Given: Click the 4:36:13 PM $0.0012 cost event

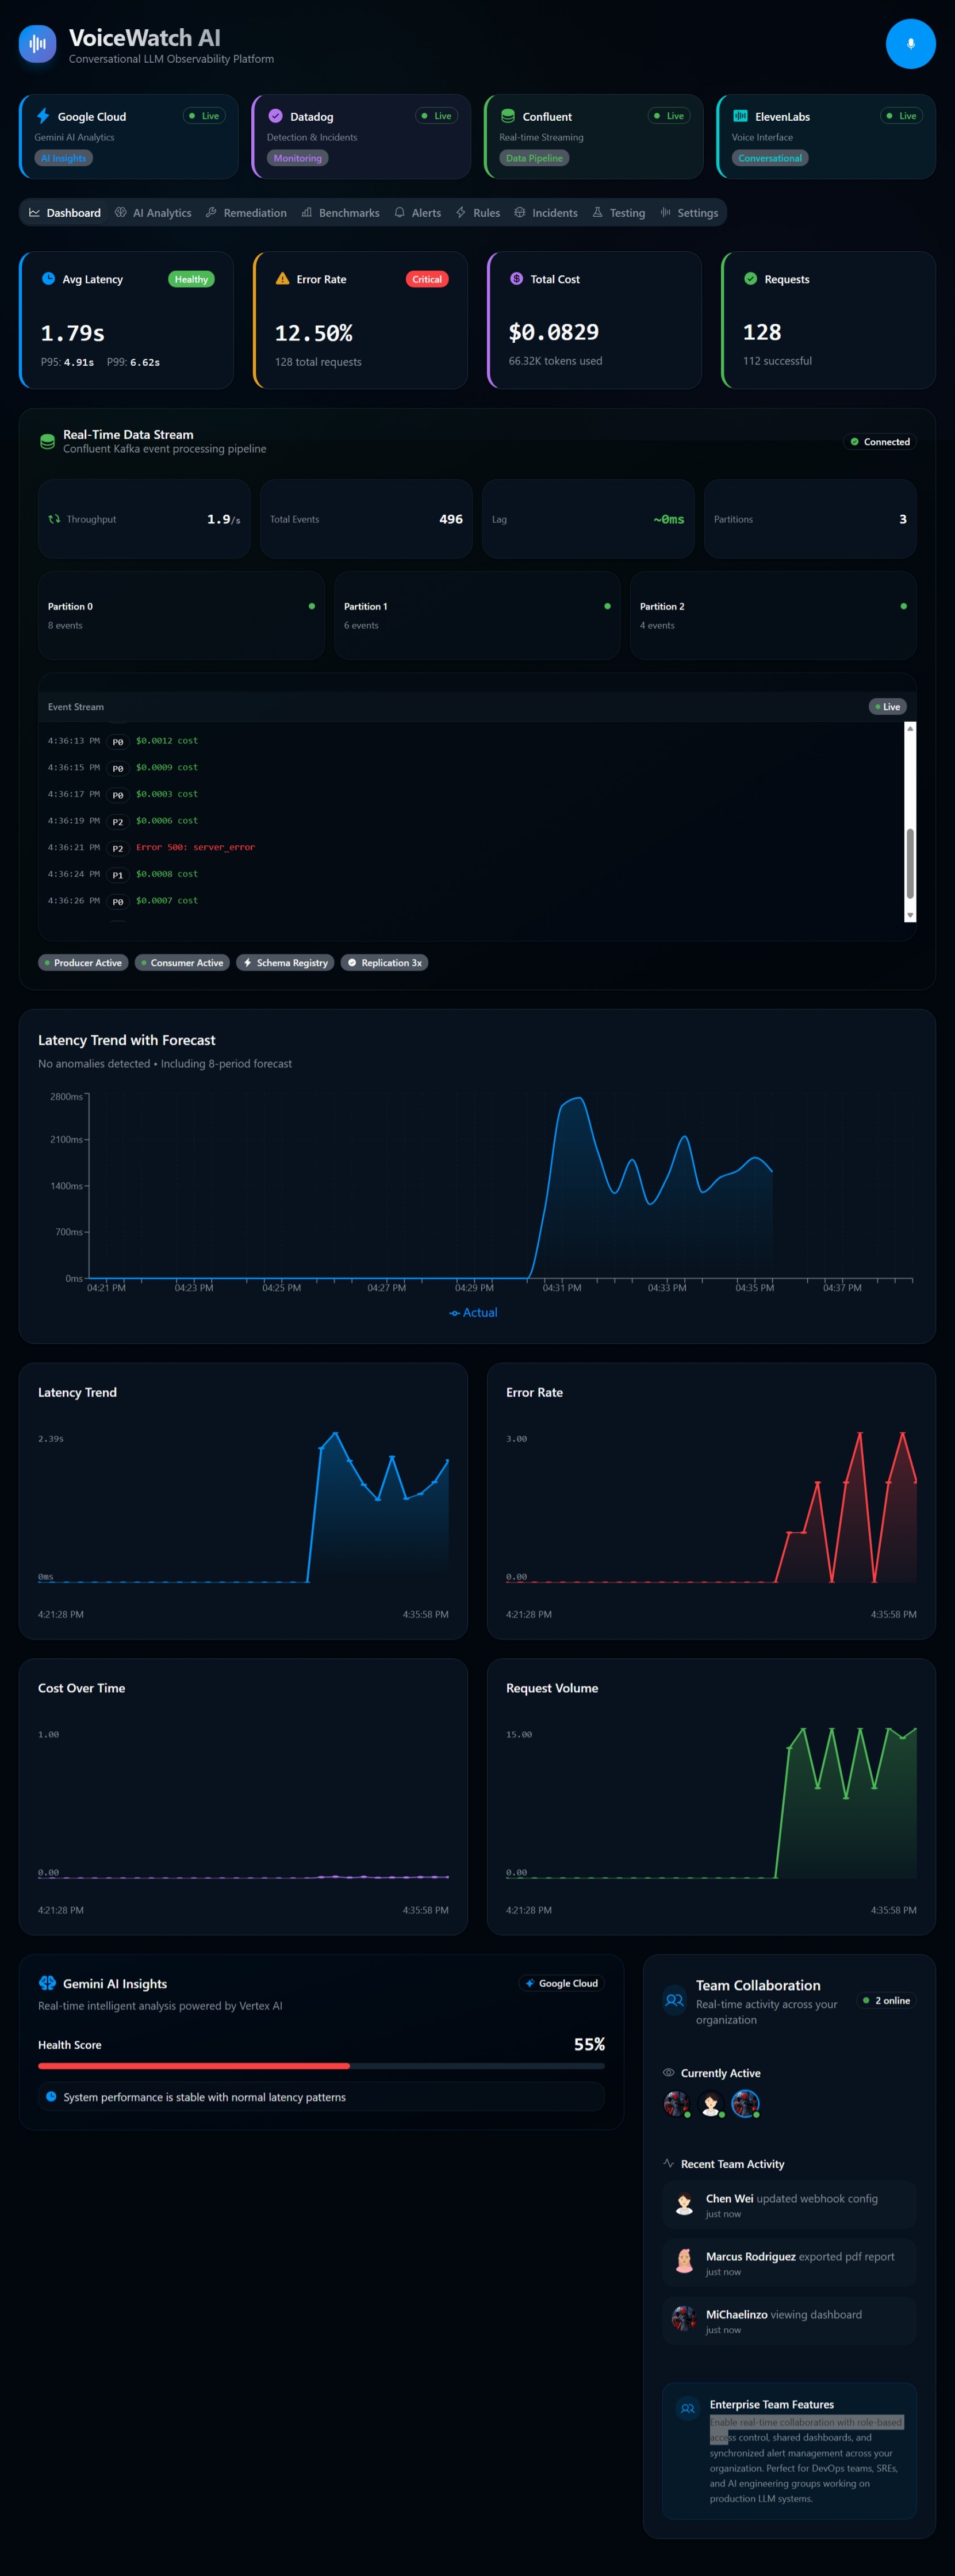Looking at the screenshot, I should (x=471, y=741).
